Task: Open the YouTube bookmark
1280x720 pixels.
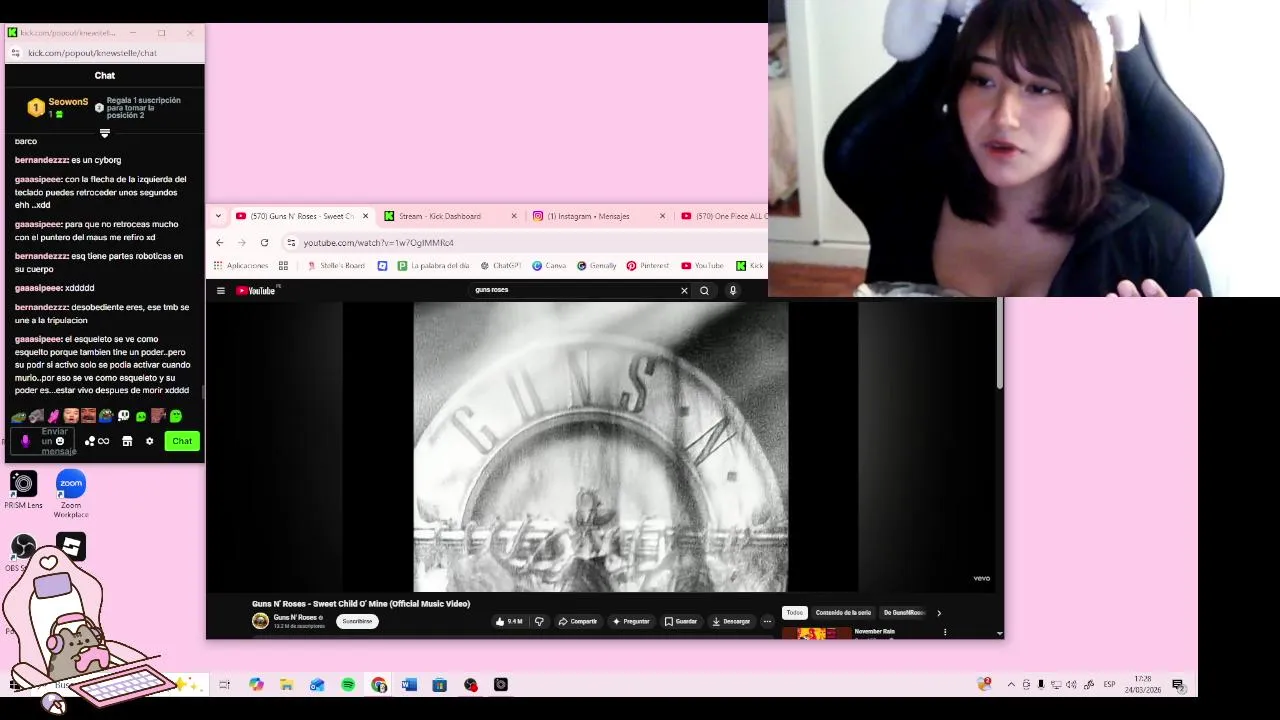Action: pos(702,266)
